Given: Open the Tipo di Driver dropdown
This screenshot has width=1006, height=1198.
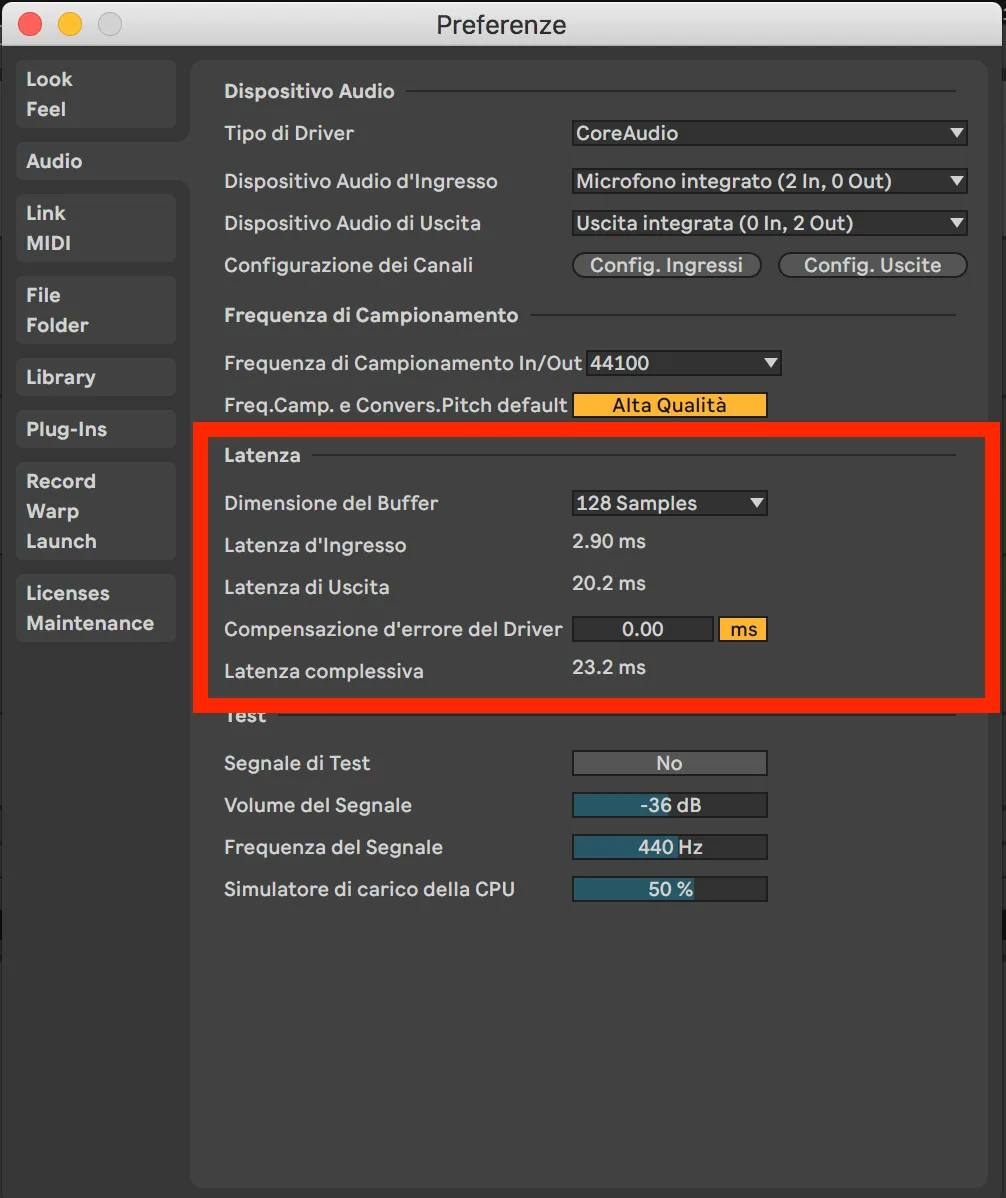Looking at the screenshot, I should [769, 133].
